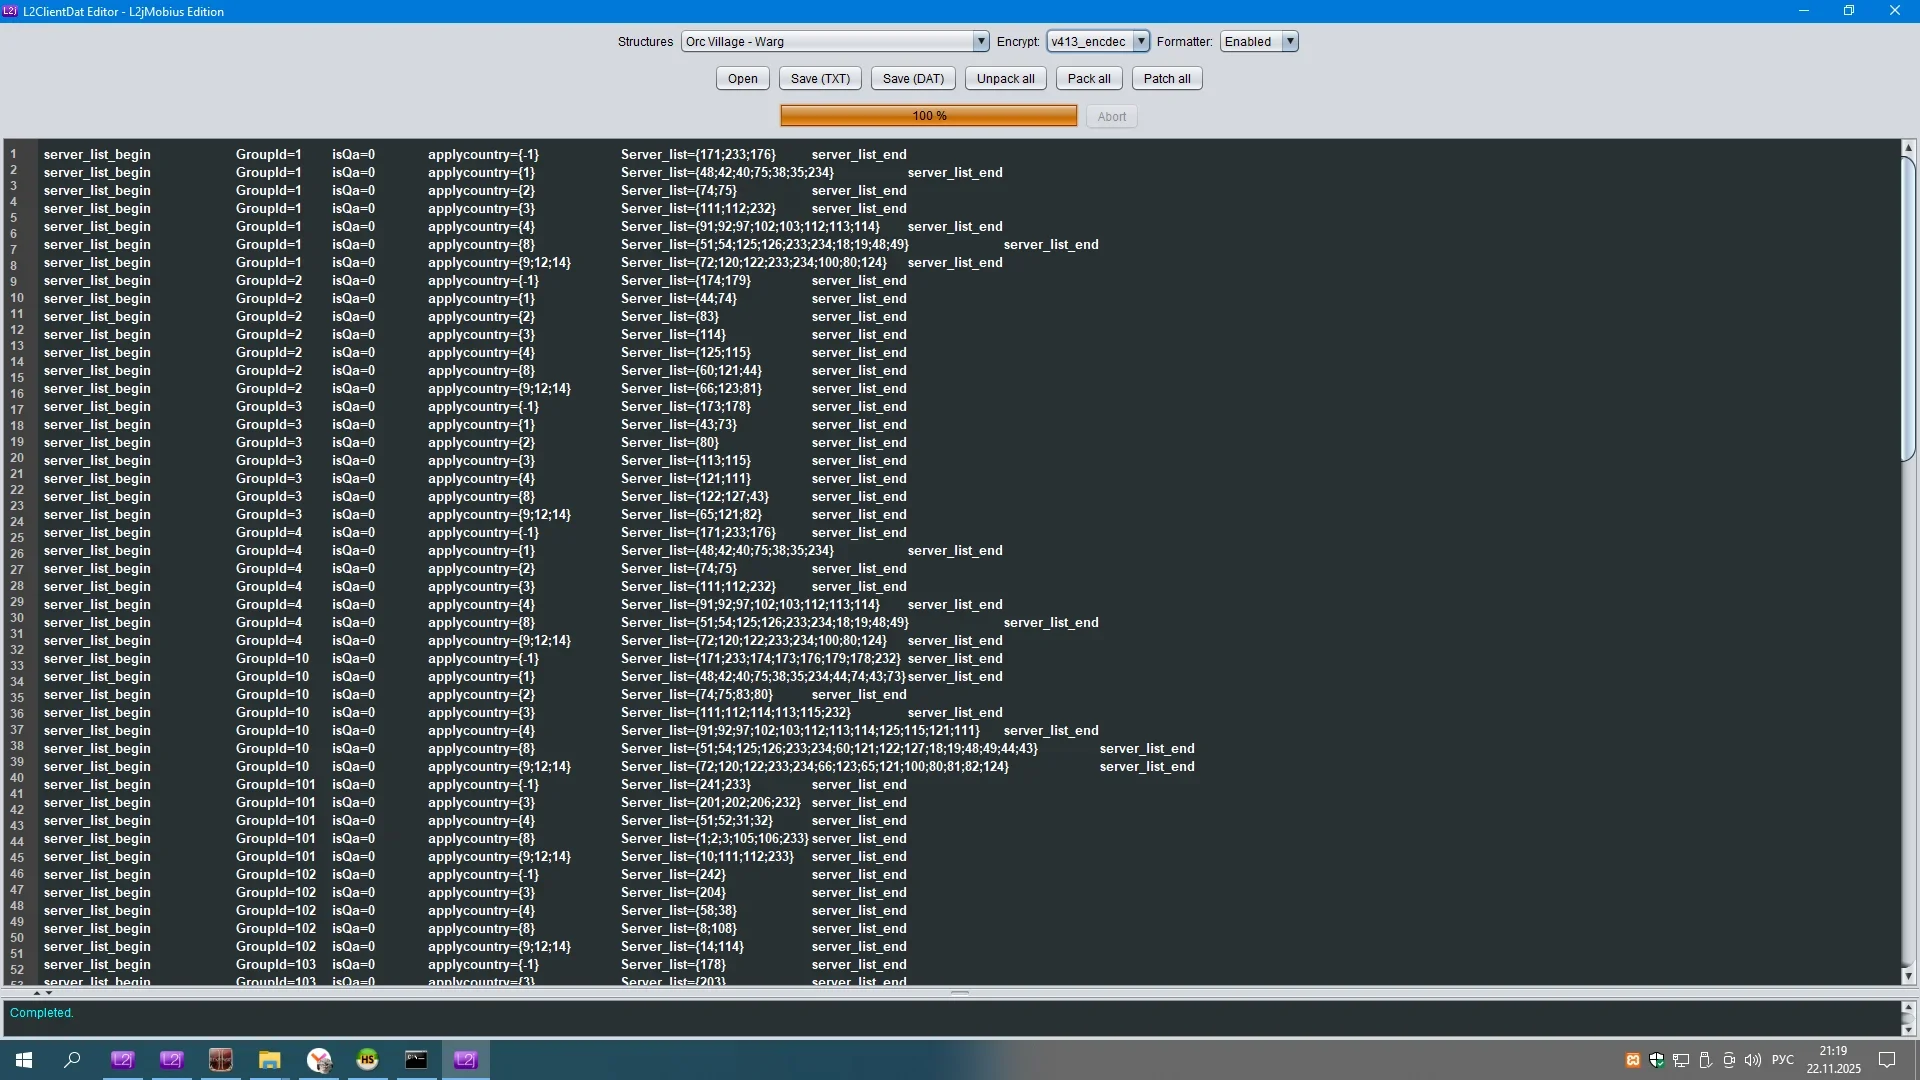
Task: Click line 1 server_list_begin text in editor
Action: [97, 155]
